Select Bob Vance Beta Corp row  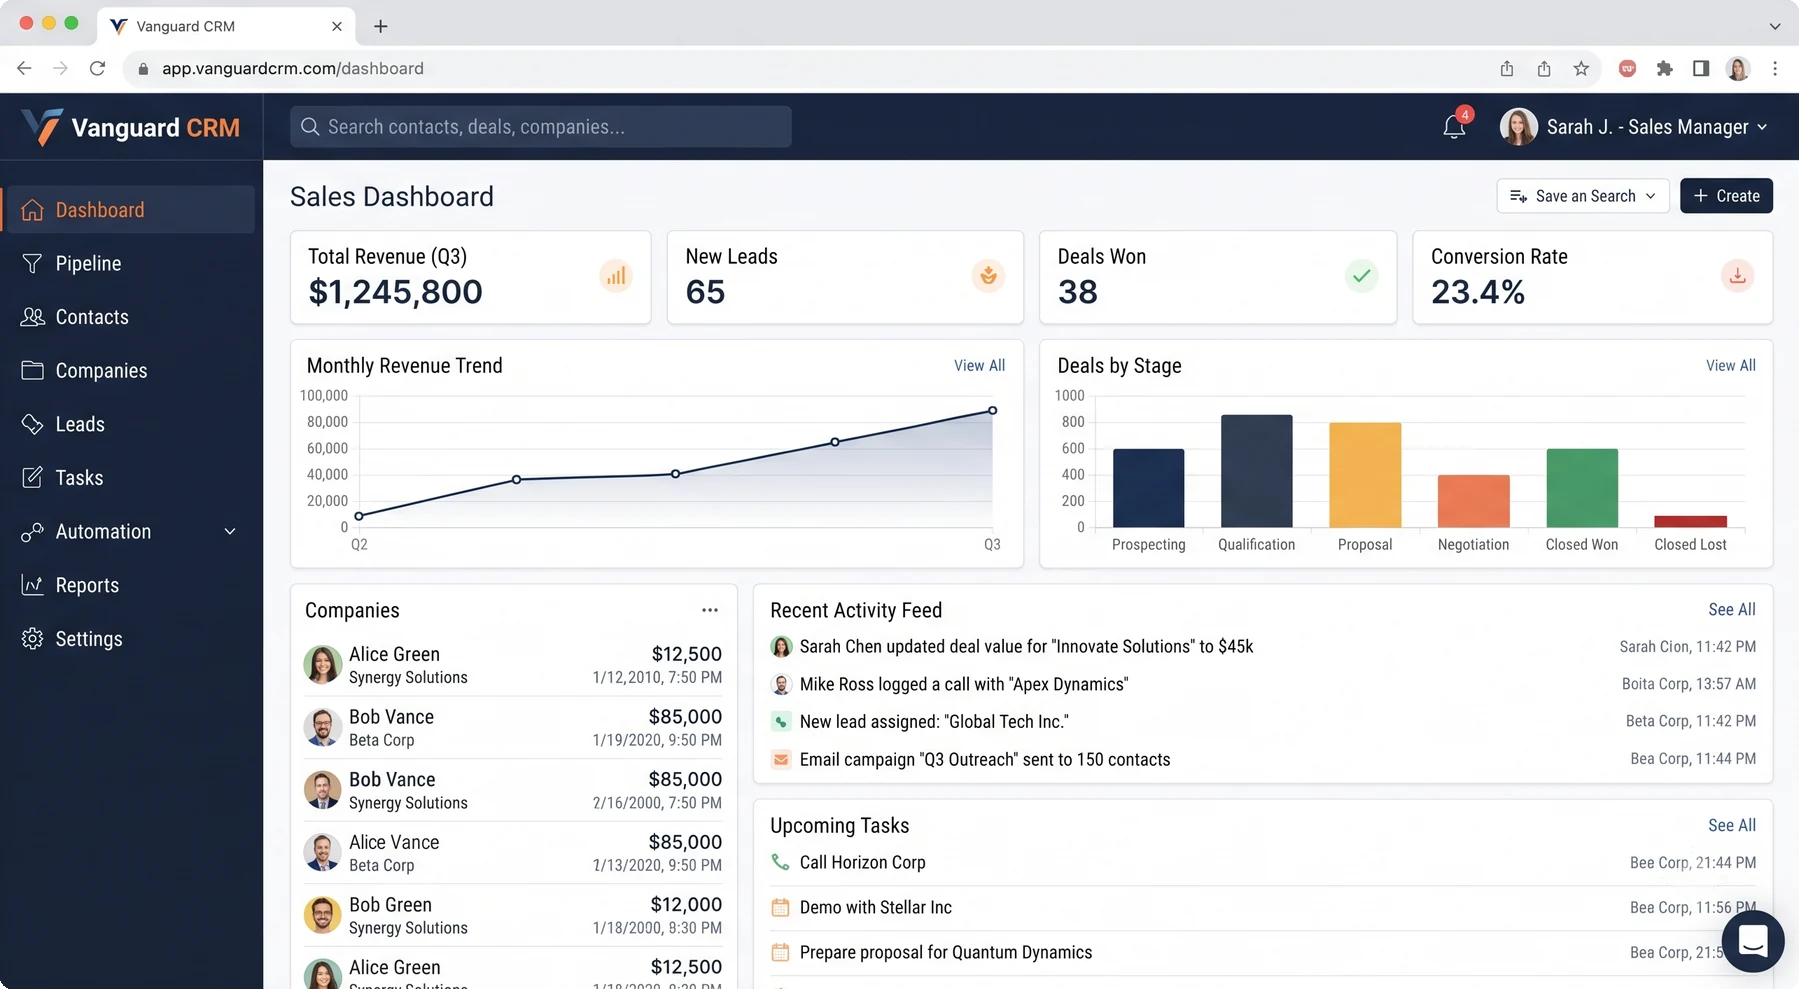point(513,728)
